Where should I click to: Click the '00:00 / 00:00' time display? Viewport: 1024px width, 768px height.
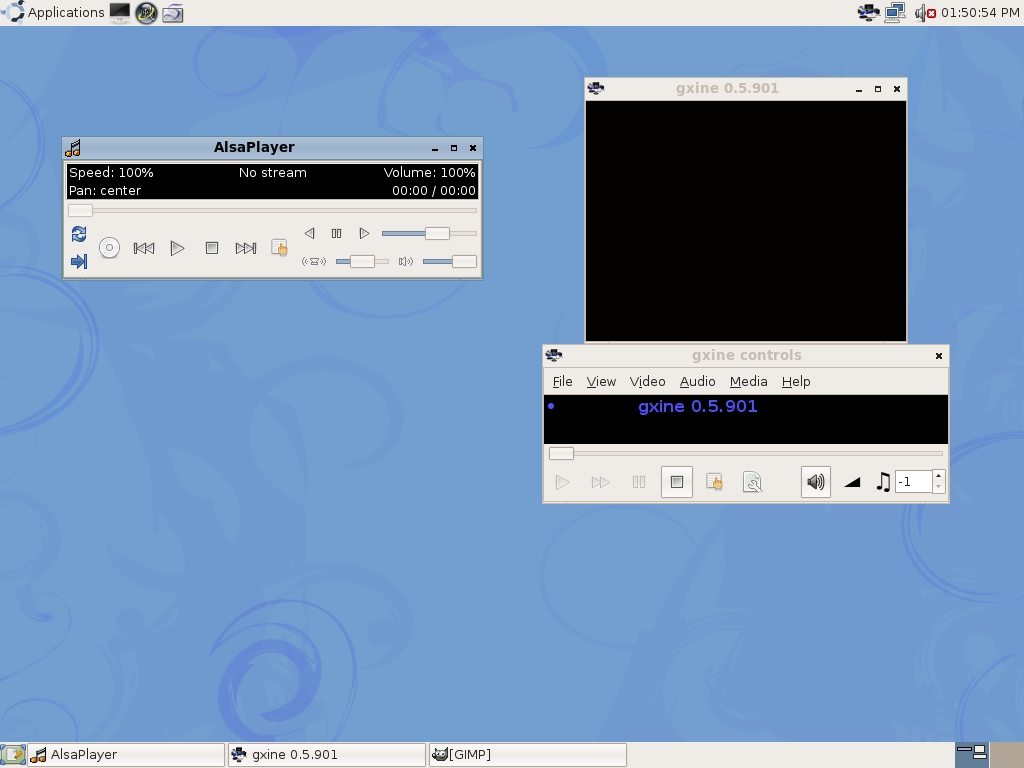(434, 191)
